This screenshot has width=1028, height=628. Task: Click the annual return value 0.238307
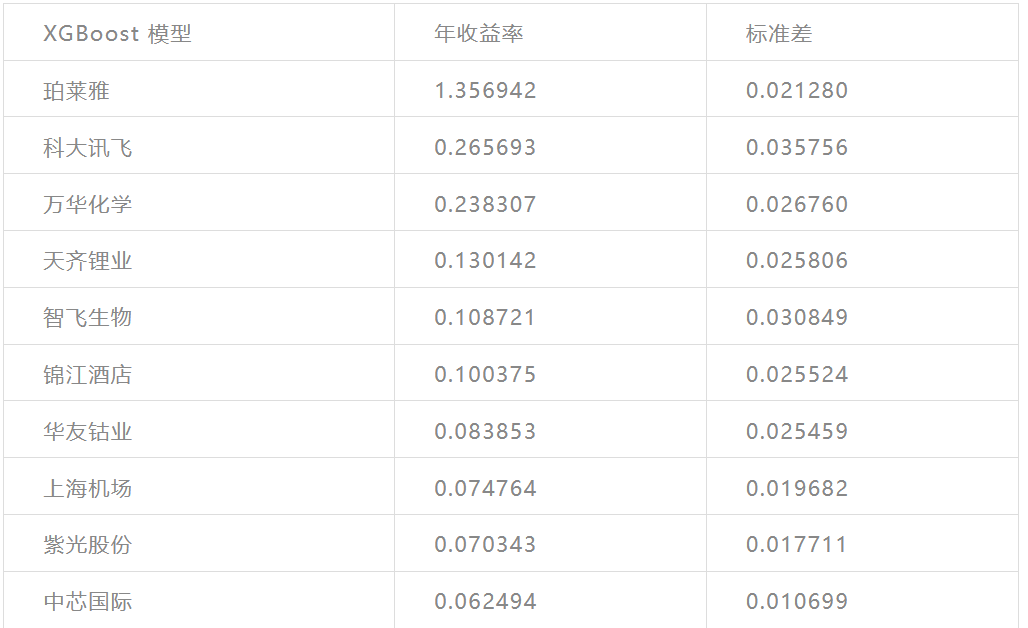485,205
